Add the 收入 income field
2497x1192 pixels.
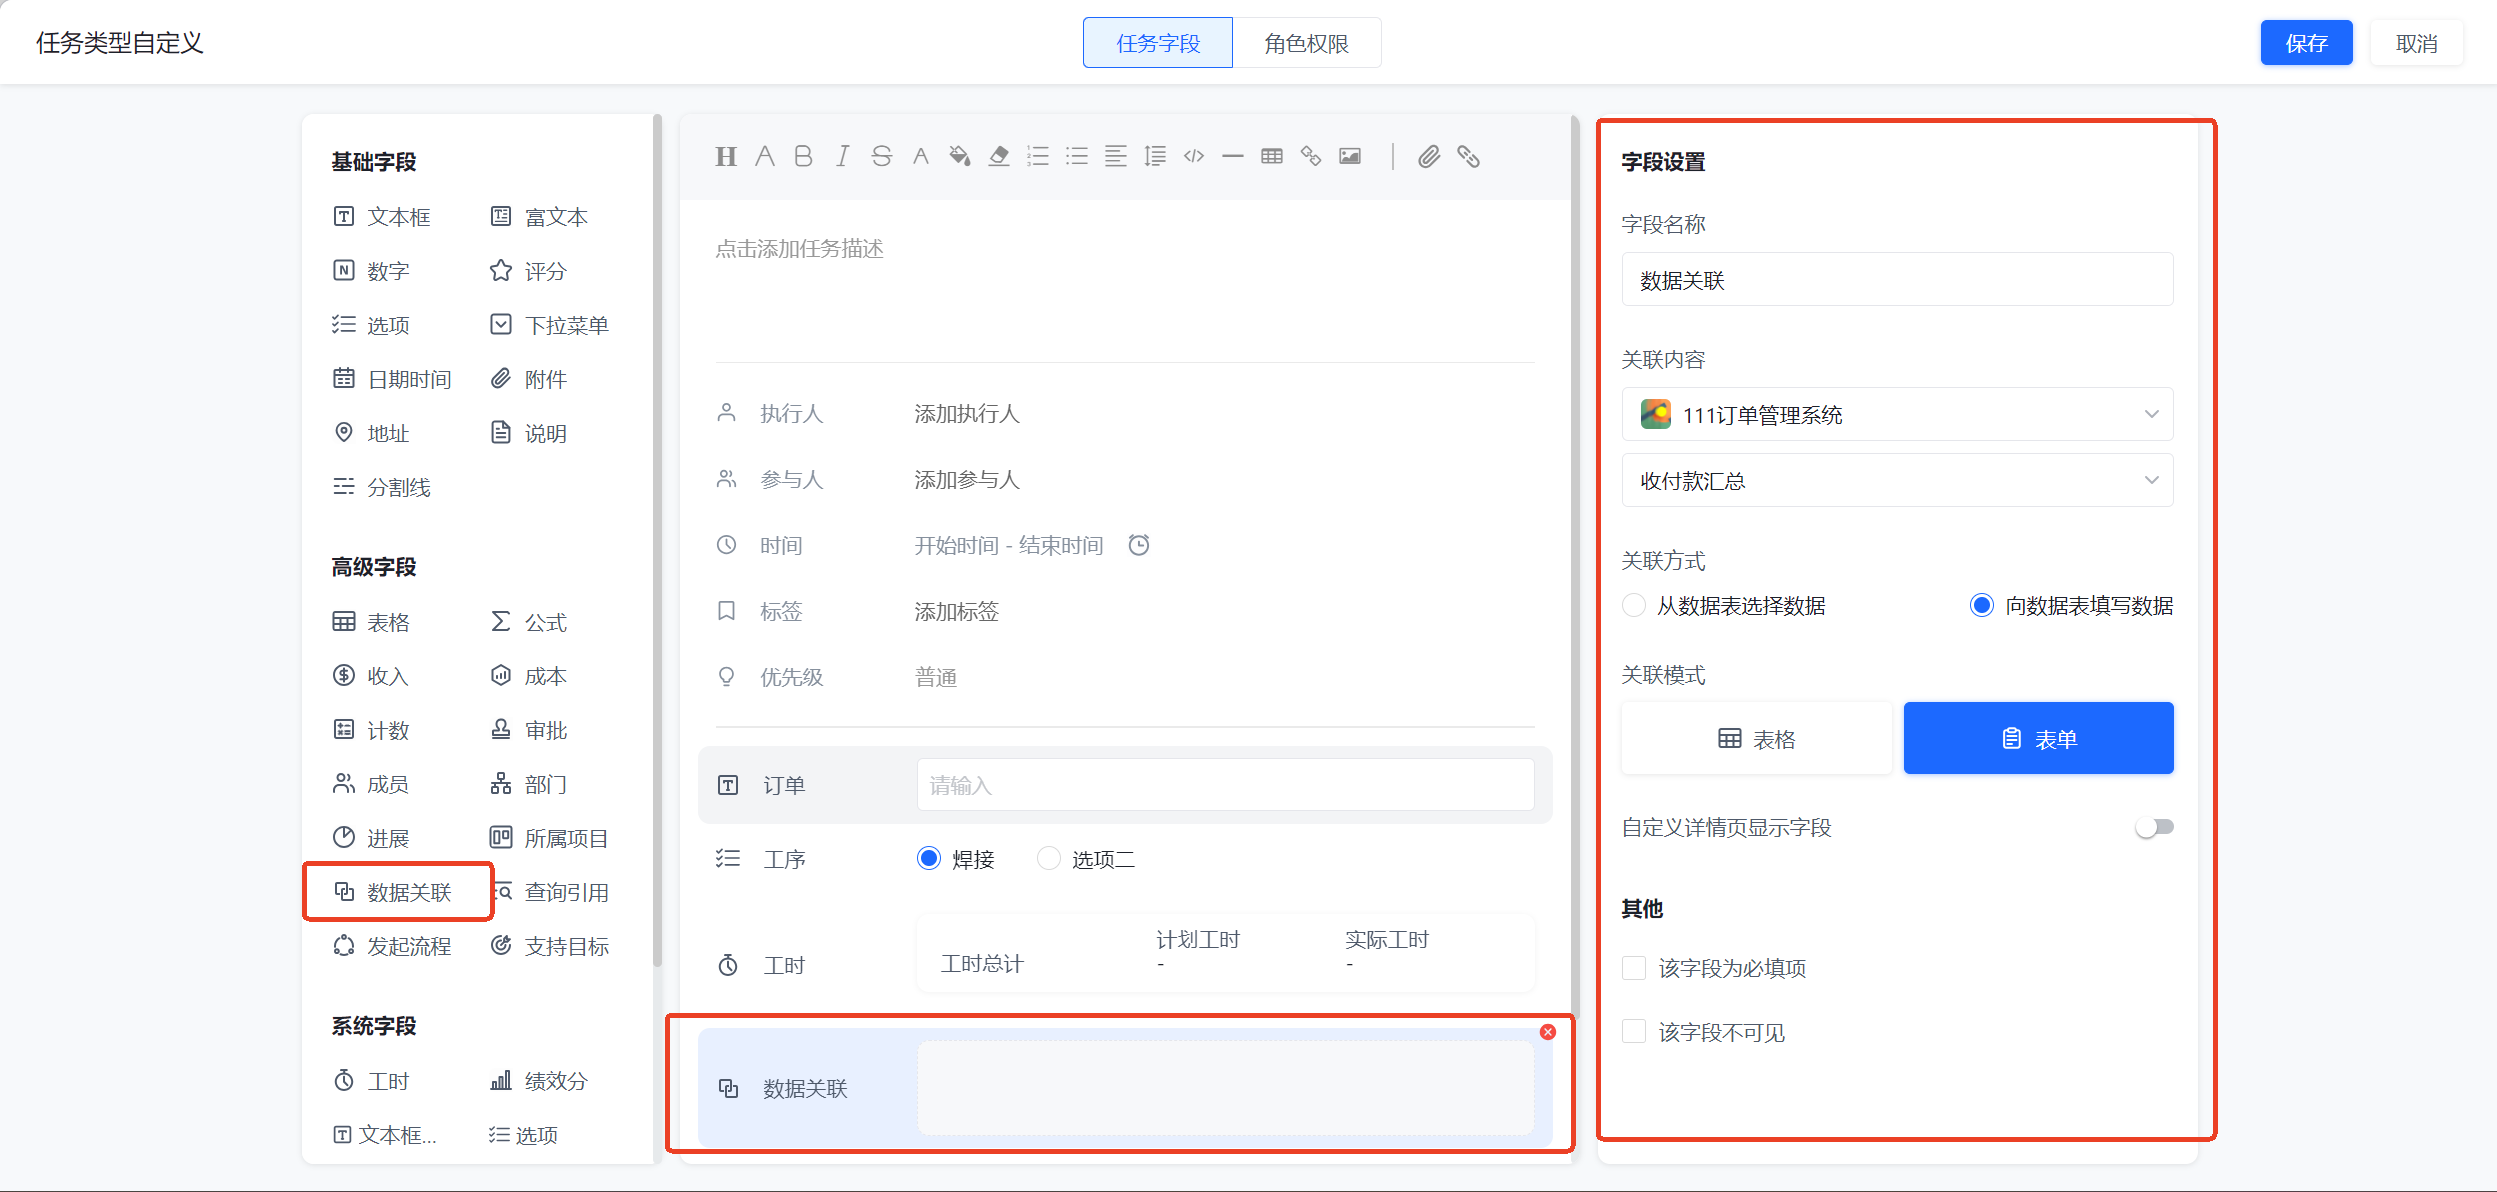(370, 676)
